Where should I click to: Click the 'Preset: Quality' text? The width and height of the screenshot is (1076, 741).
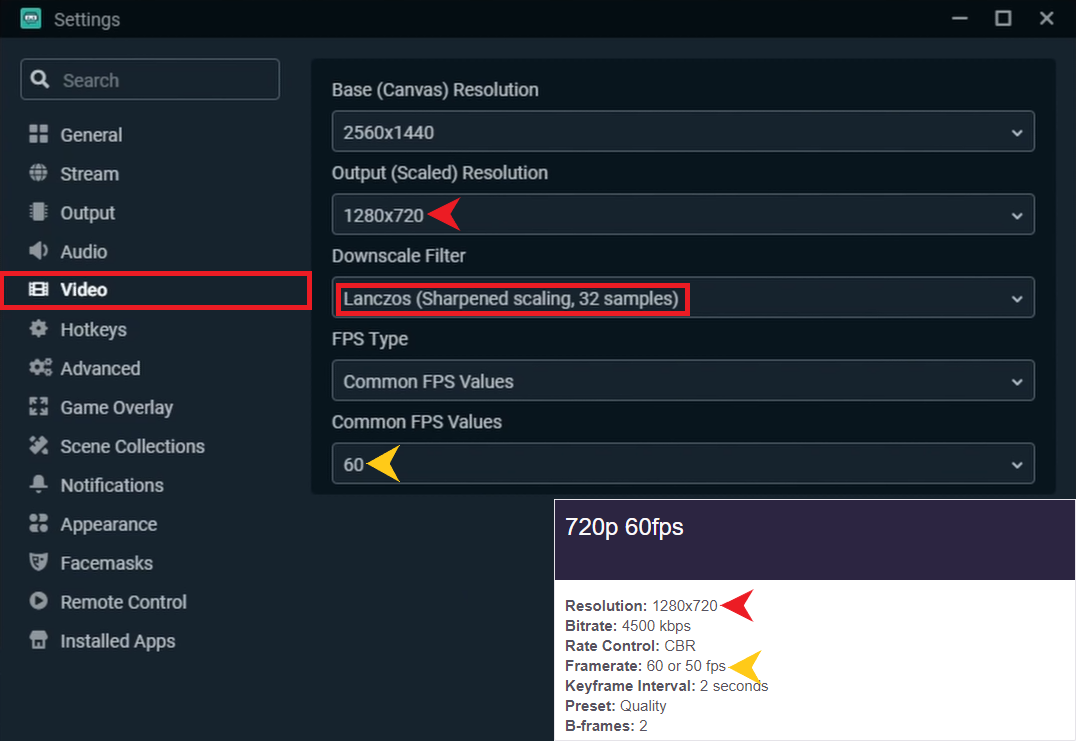[616, 705]
